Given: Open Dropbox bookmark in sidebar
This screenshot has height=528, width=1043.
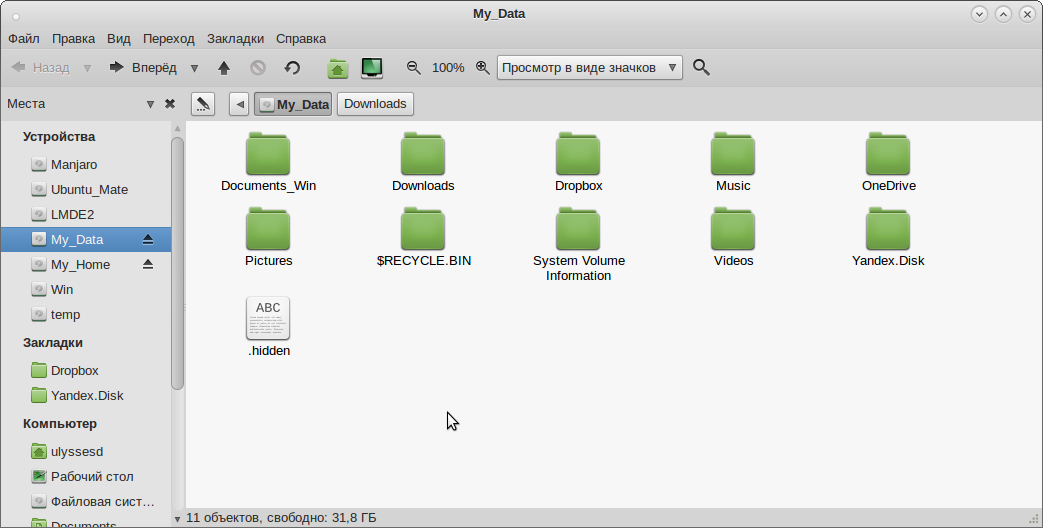Looking at the screenshot, I should [86, 370].
